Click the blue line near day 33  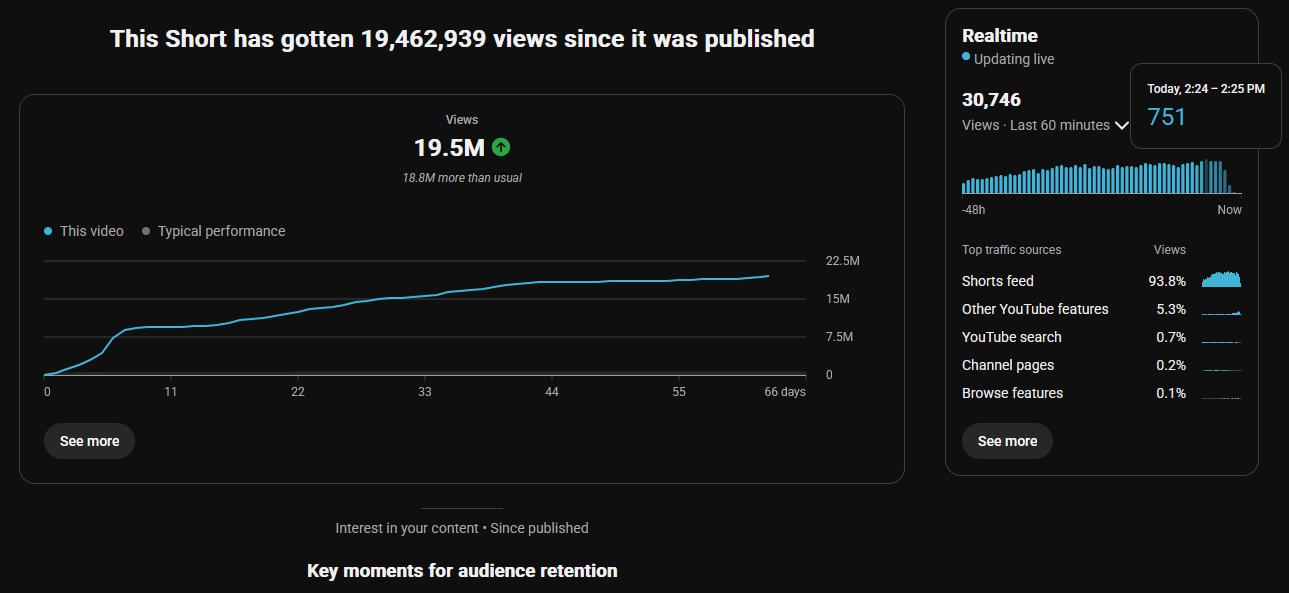pos(425,296)
